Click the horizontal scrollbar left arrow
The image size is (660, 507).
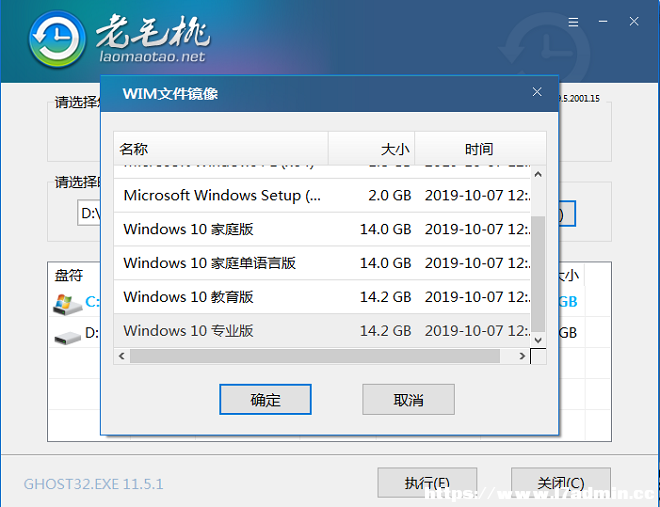point(122,356)
